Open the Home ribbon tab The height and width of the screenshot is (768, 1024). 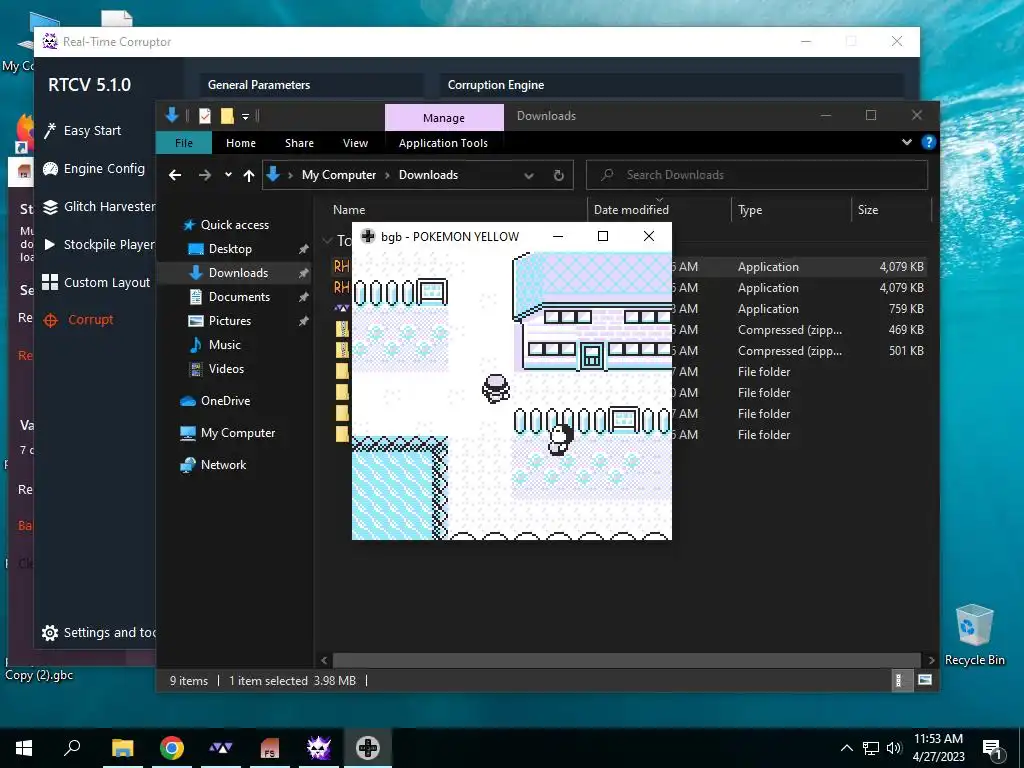tap(241, 143)
